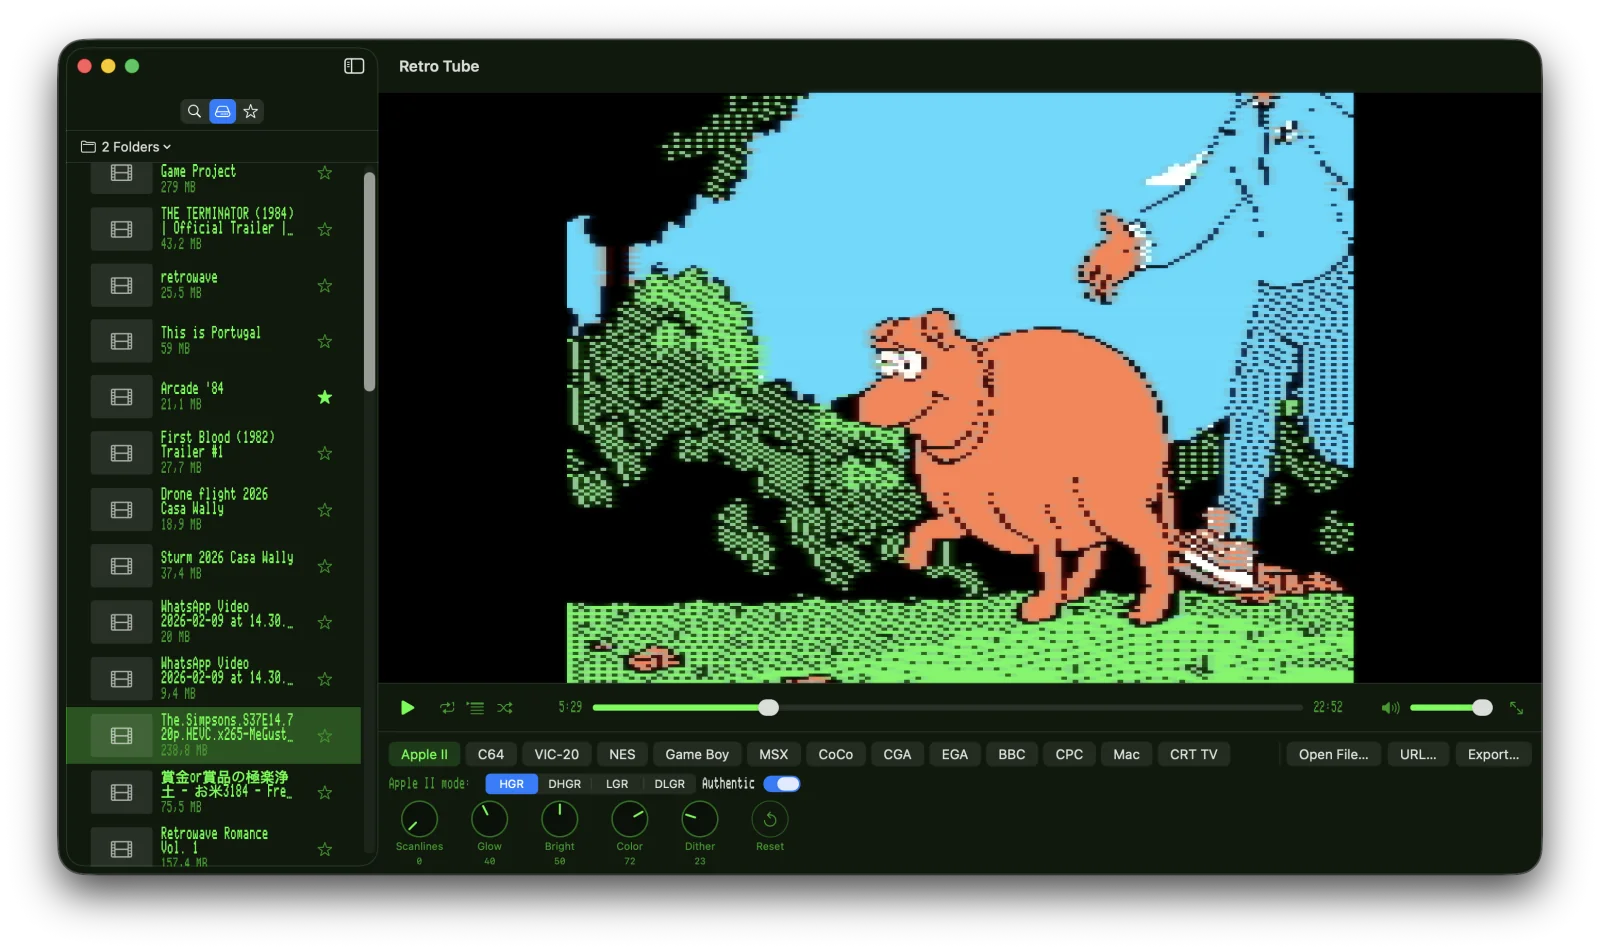Click the Arcade '84 film thumbnail
Image resolution: width=1600 pixels, height=951 pixels.
tap(121, 397)
